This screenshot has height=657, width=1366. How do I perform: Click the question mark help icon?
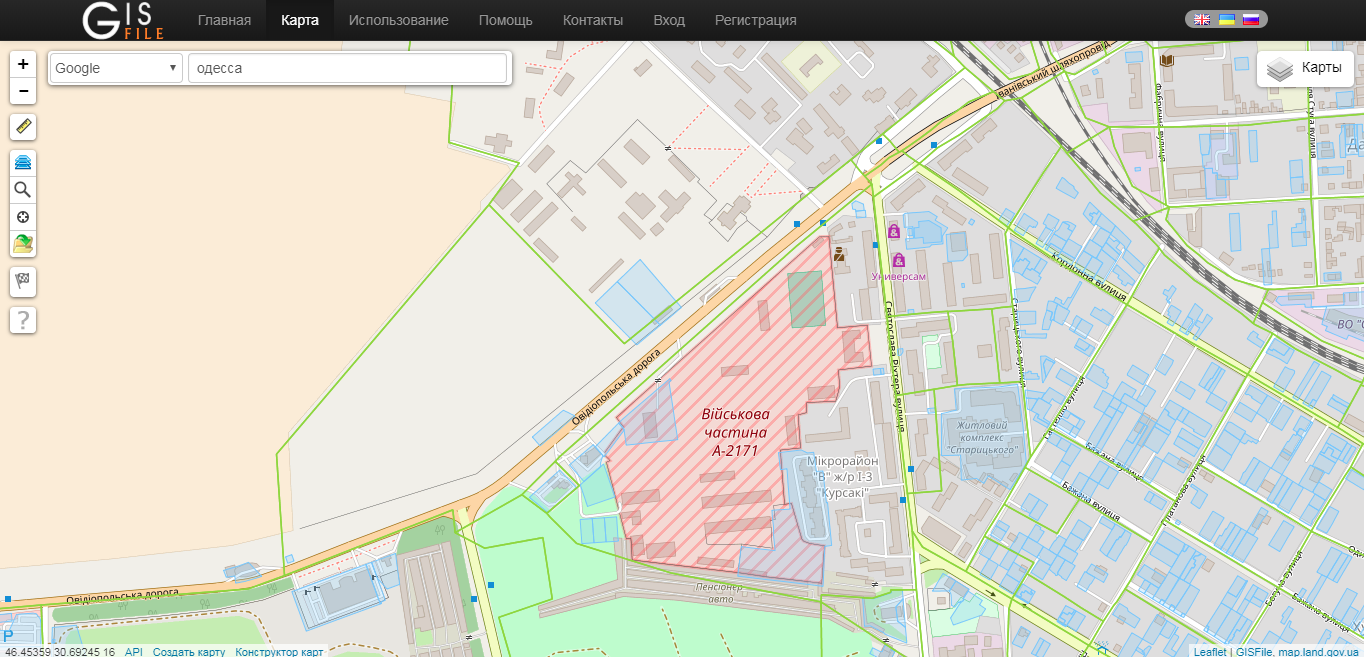point(23,320)
